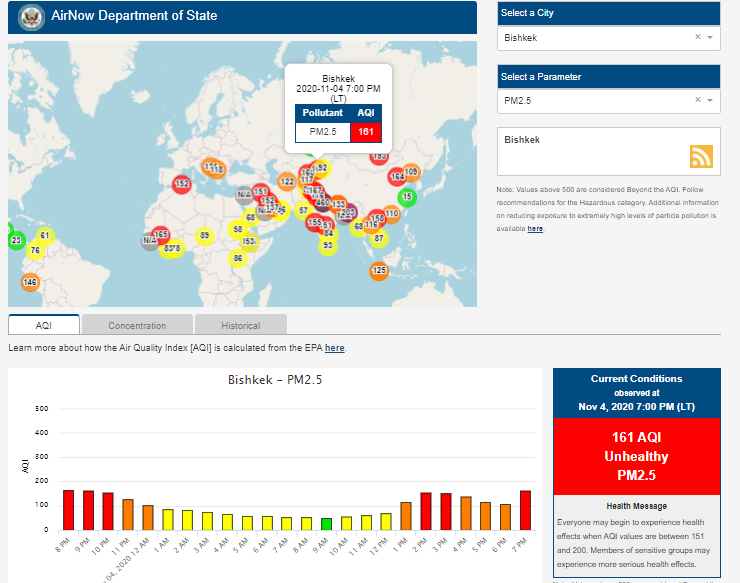Follow the particle pollution 'here' link
Viewport: 740px width, 583px height.
pos(535,229)
